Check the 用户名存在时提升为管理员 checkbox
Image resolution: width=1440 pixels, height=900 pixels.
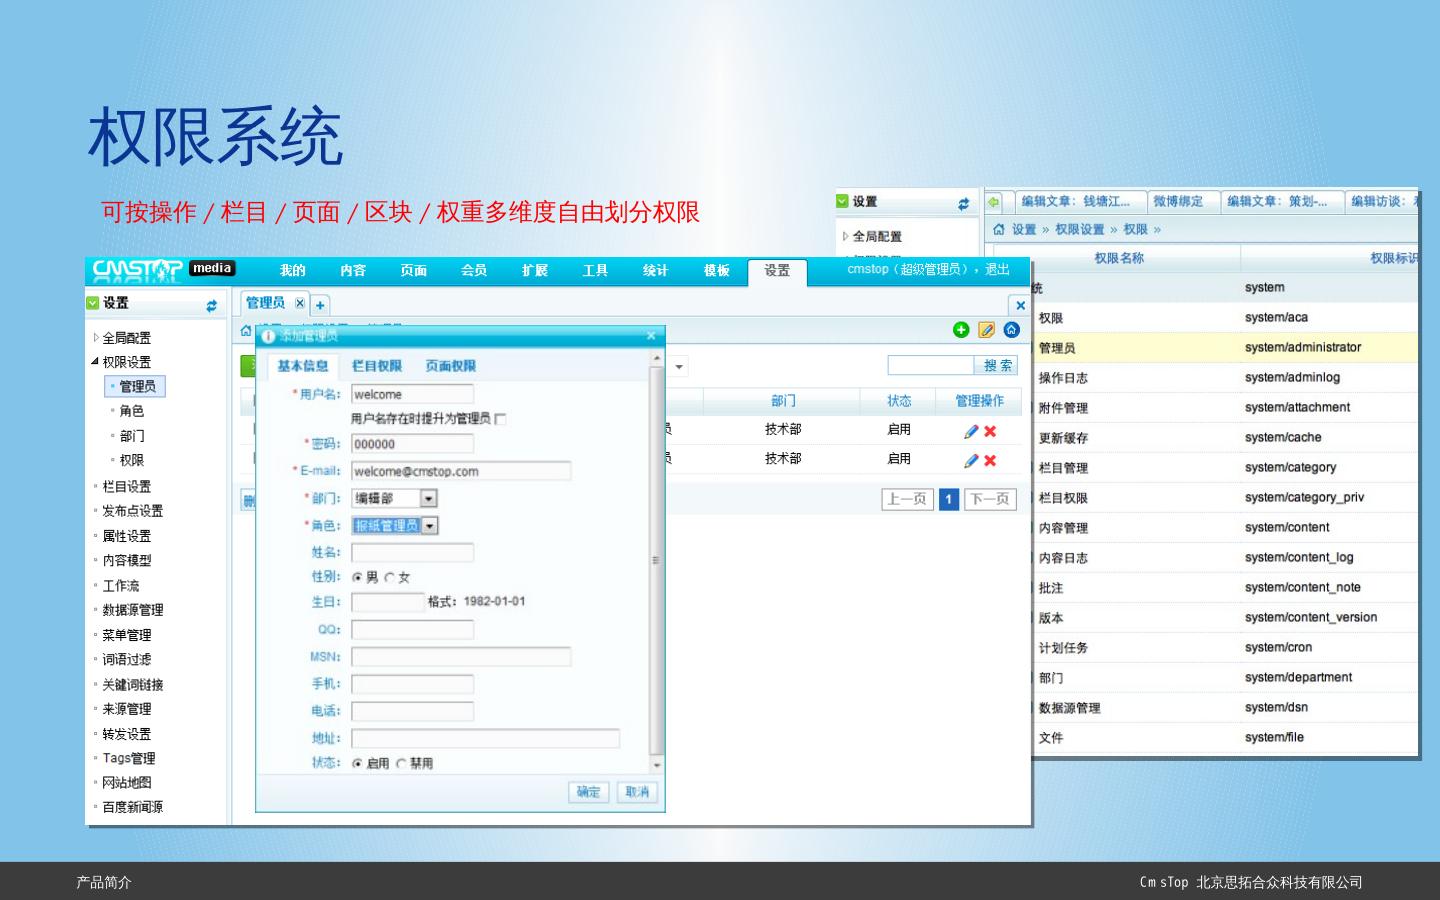coord(500,419)
